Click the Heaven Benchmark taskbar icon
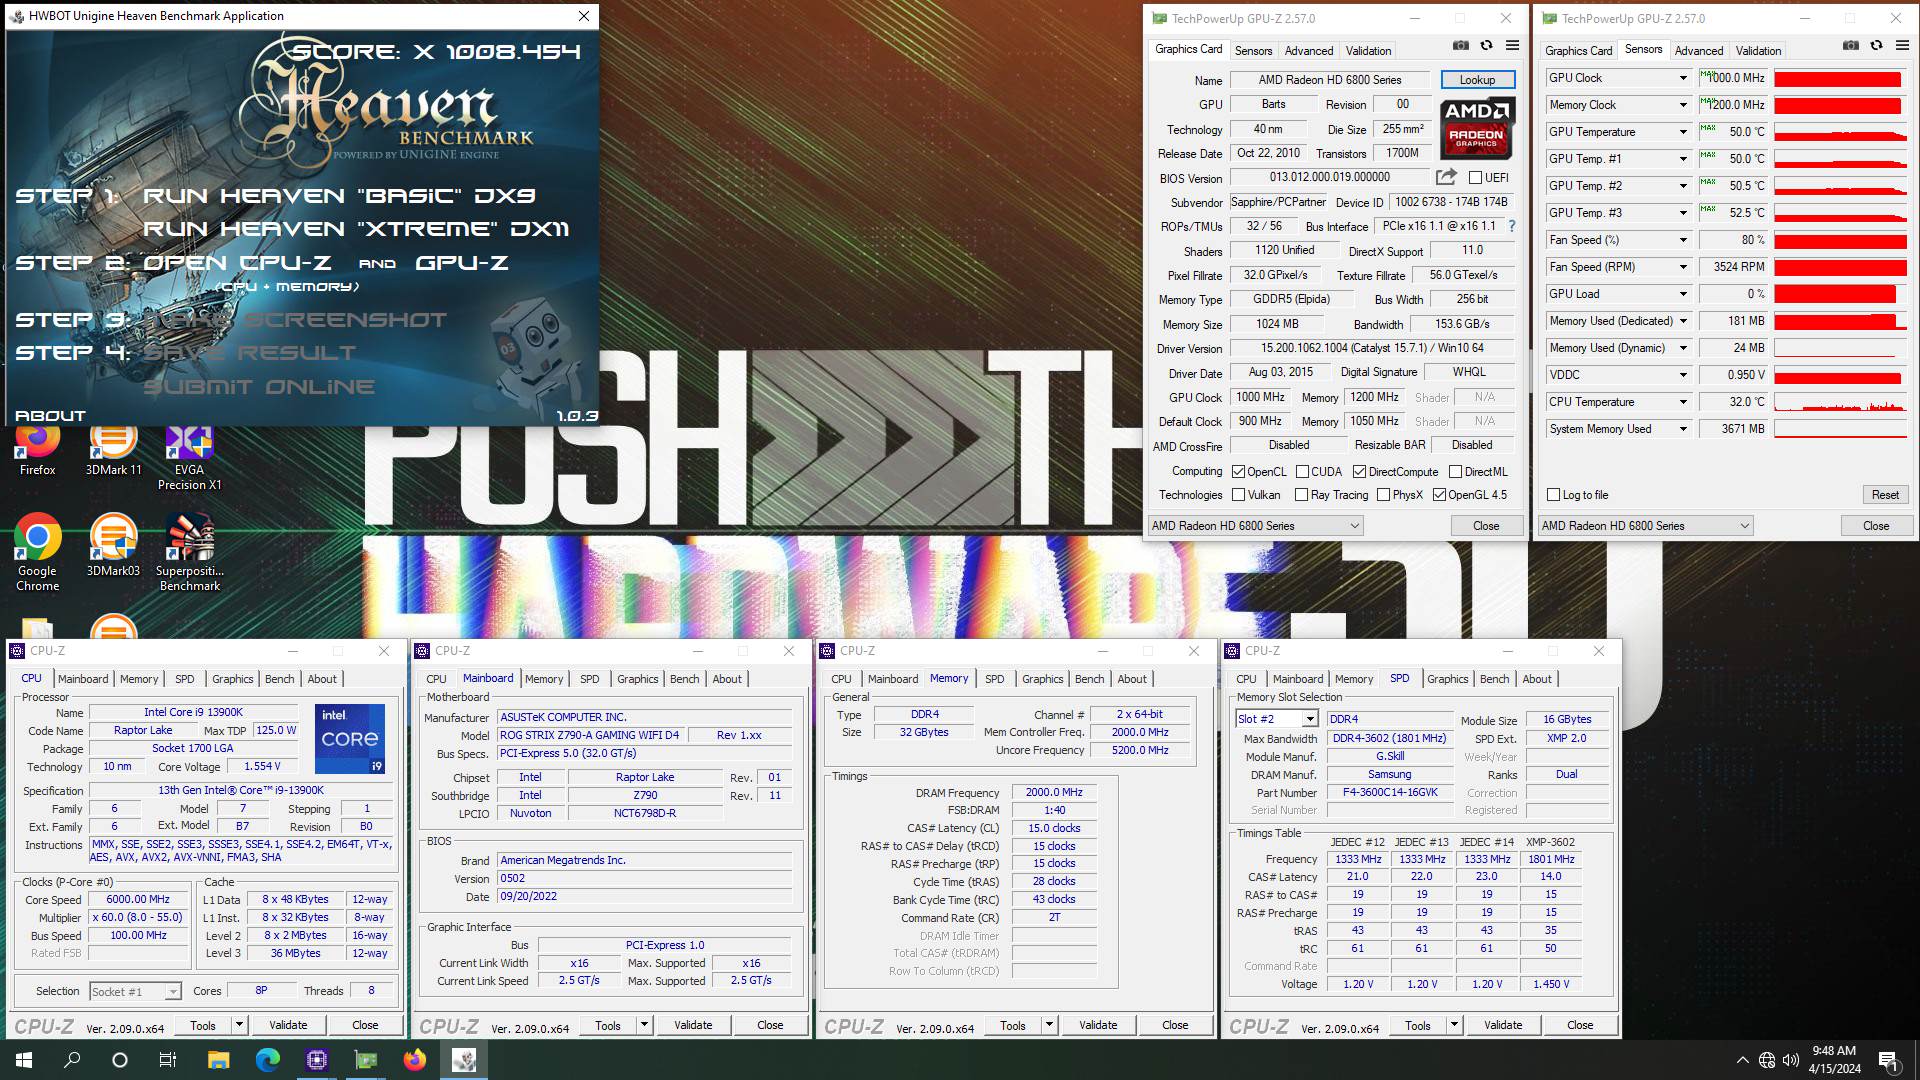The width and height of the screenshot is (1920, 1080). 464,1060
